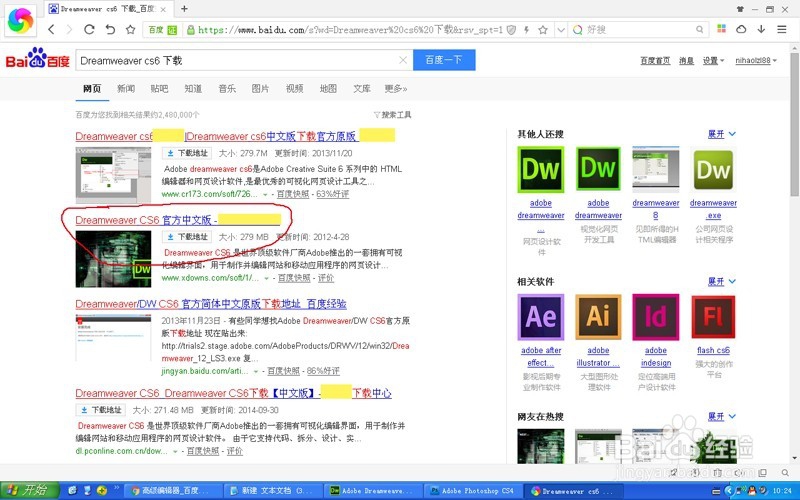Open the 设置 dropdown menu

713,61
